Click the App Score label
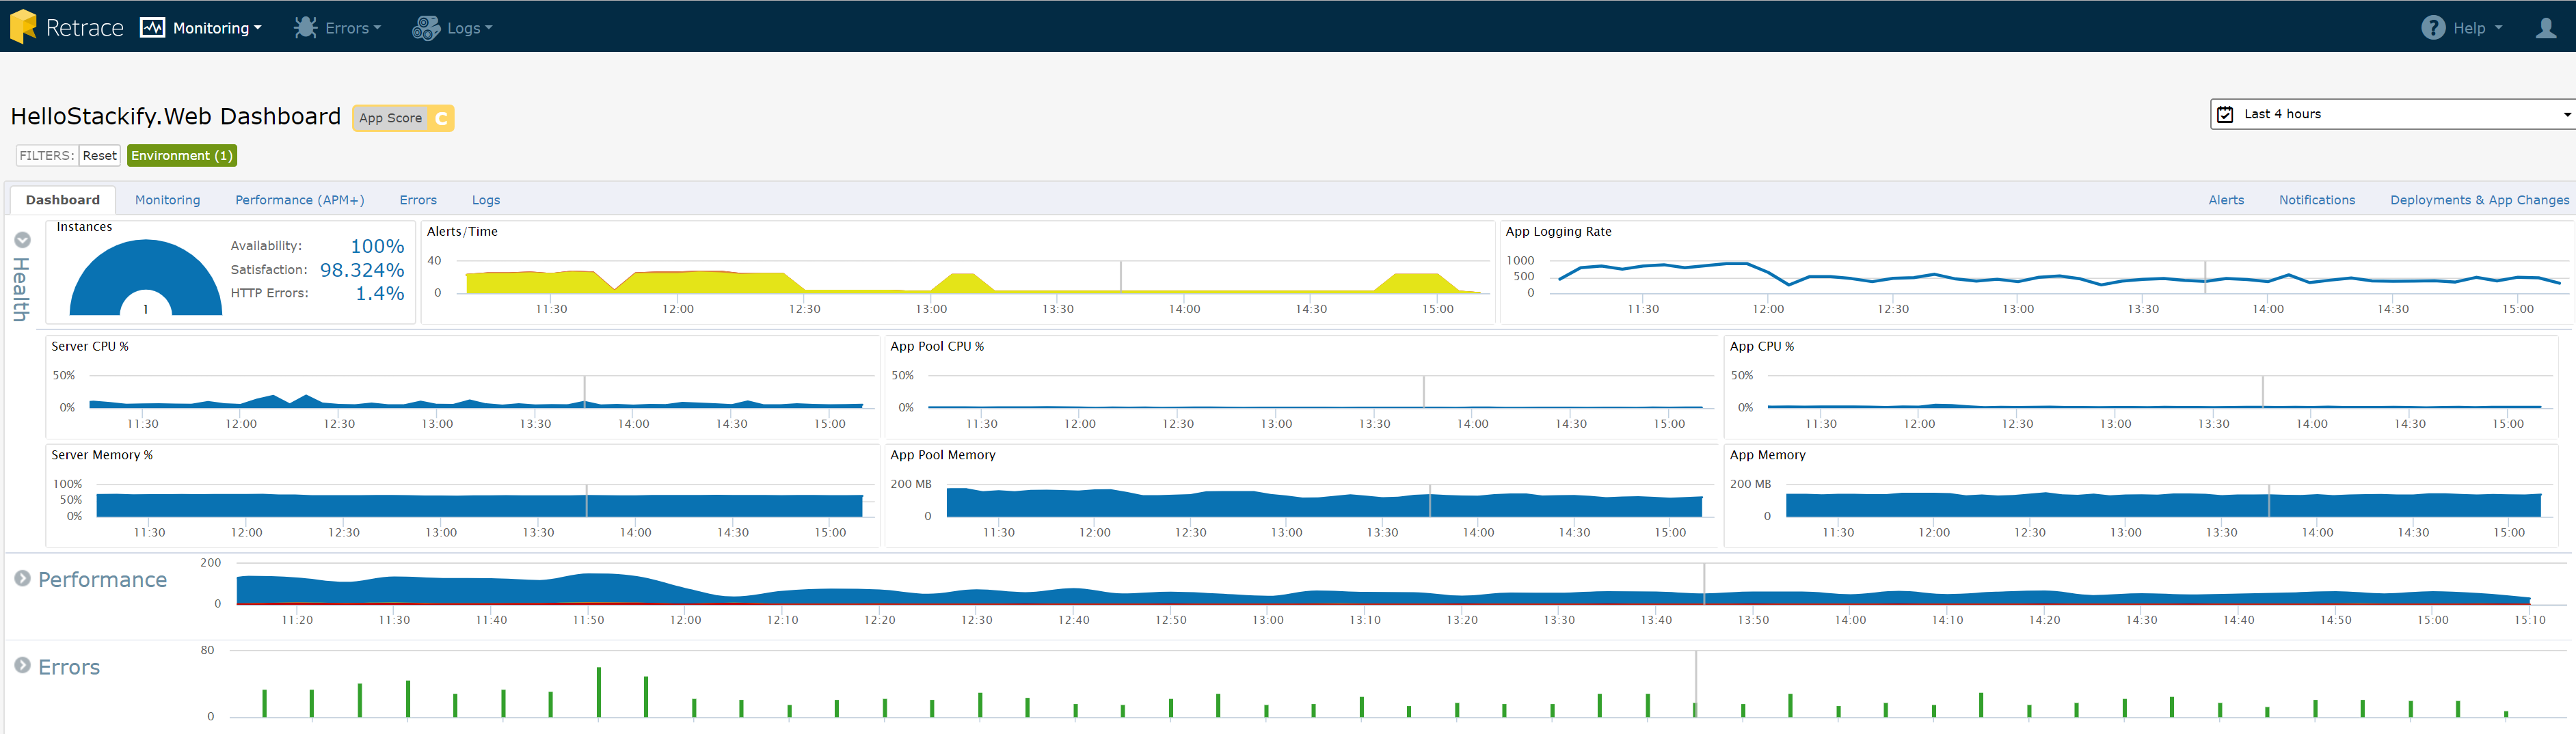This screenshot has width=2576, height=734. click(x=390, y=118)
